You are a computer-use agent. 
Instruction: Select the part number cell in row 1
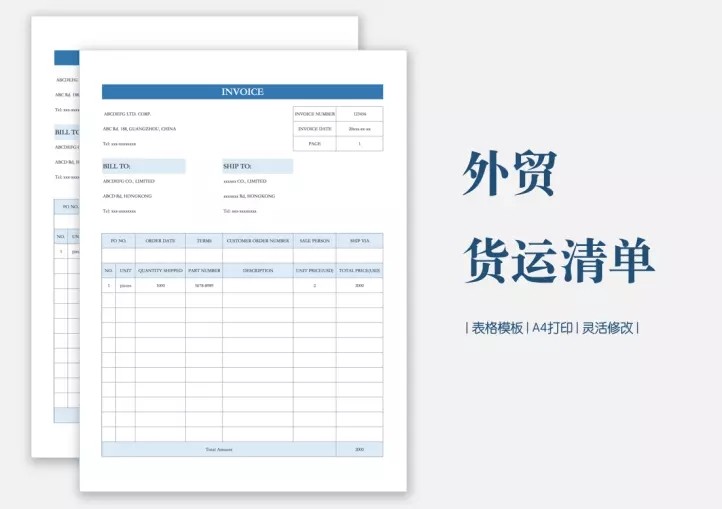[x=204, y=286]
